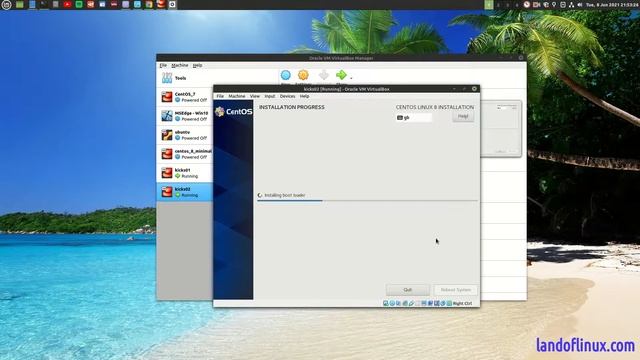Click the CentOS logo in installer sidebar
The image size is (640, 360).
pyautogui.click(x=233, y=111)
